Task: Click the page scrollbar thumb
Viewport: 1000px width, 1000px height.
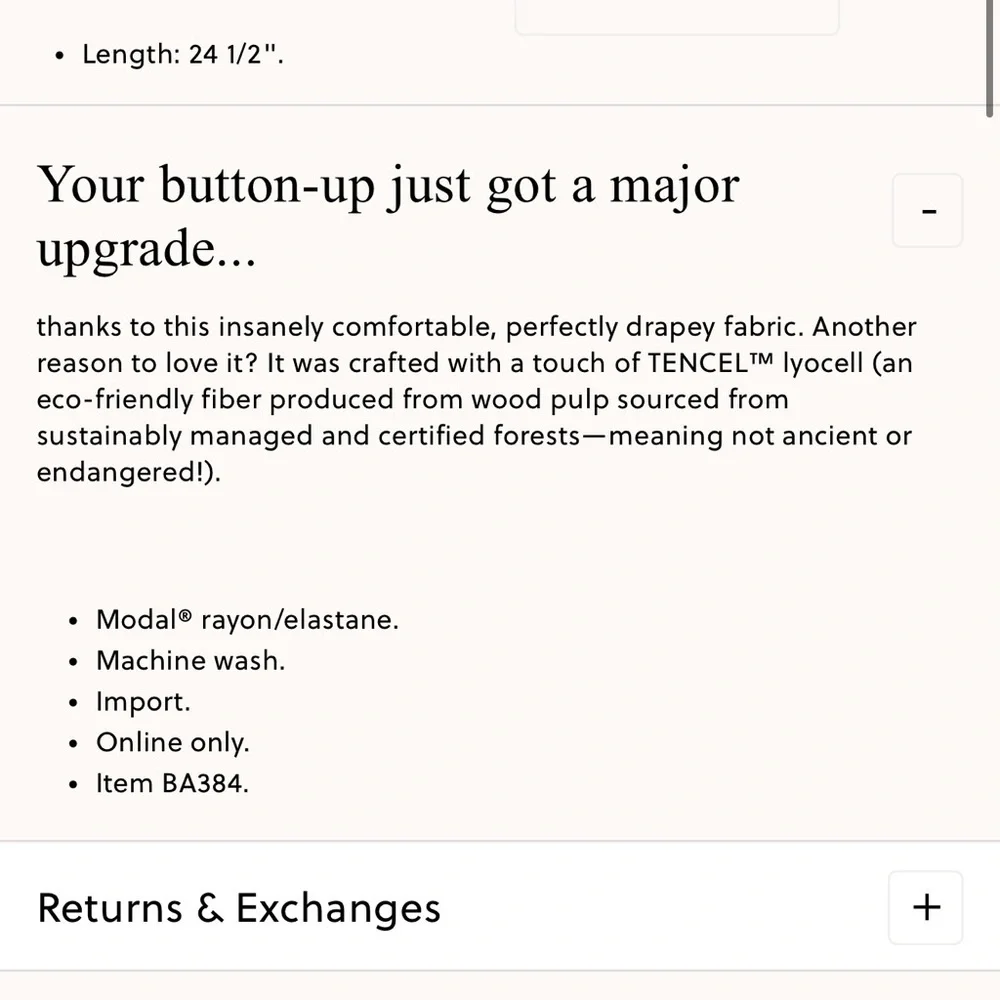Action: coord(989,59)
